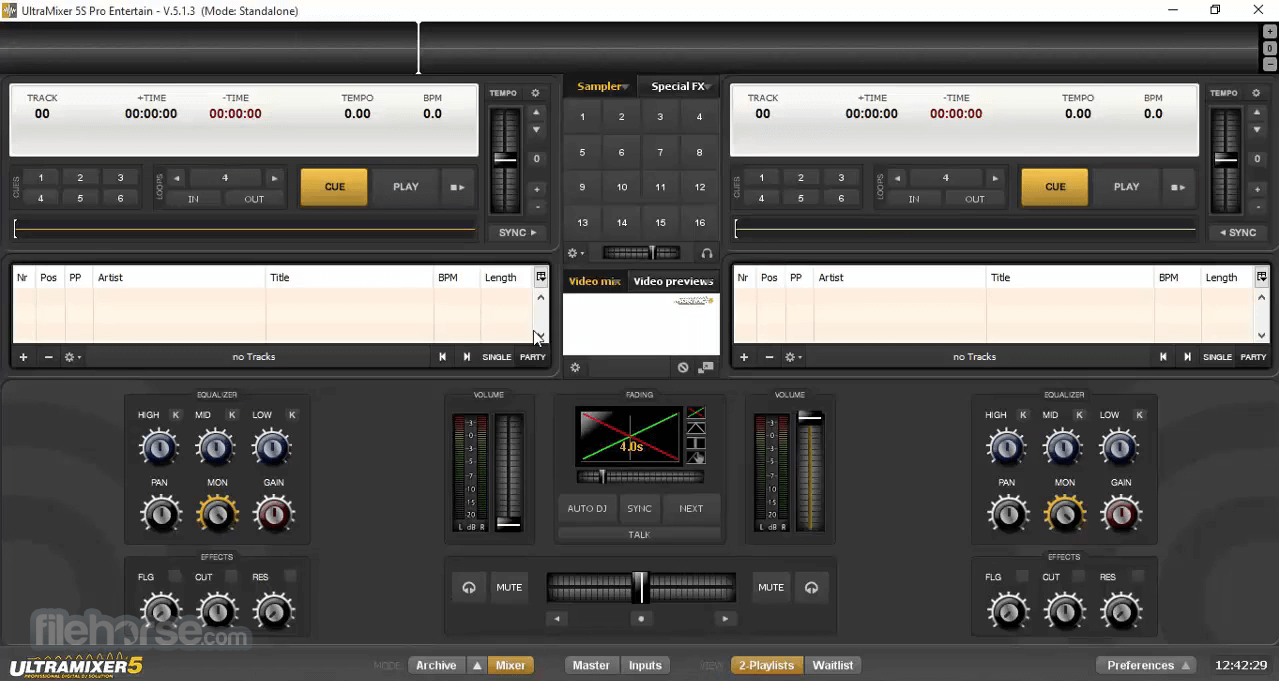Jump to previous track in right playlist
Viewport: 1279px width, 681px height.
(x=1163, y=357)
